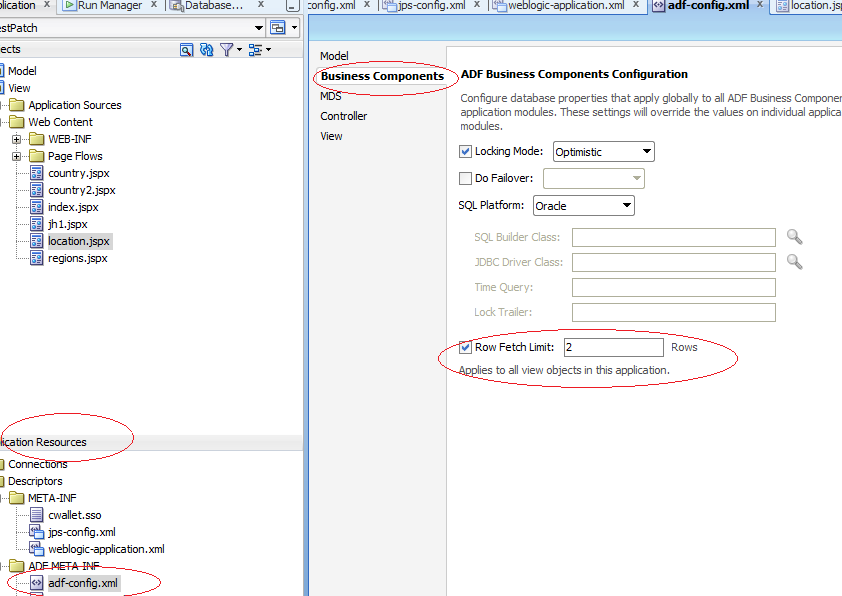842x596 pixels.
Task: Select MDS in the configuration list
Action: 330,95
